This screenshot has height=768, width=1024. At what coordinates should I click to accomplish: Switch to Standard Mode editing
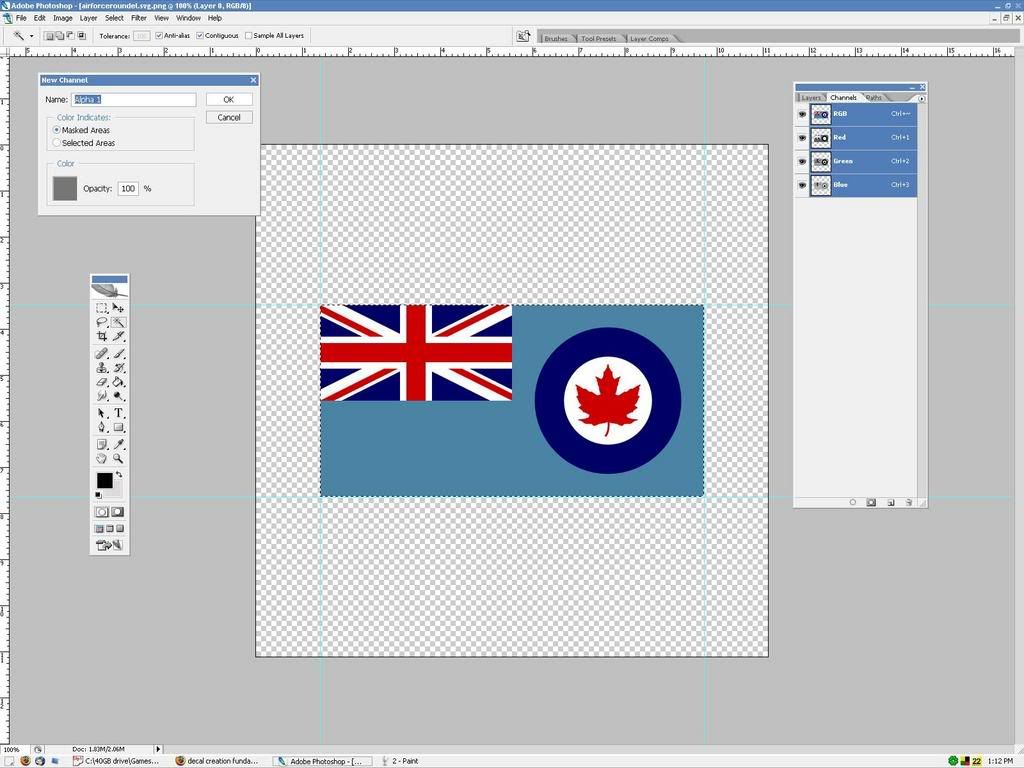click(101, 512)
